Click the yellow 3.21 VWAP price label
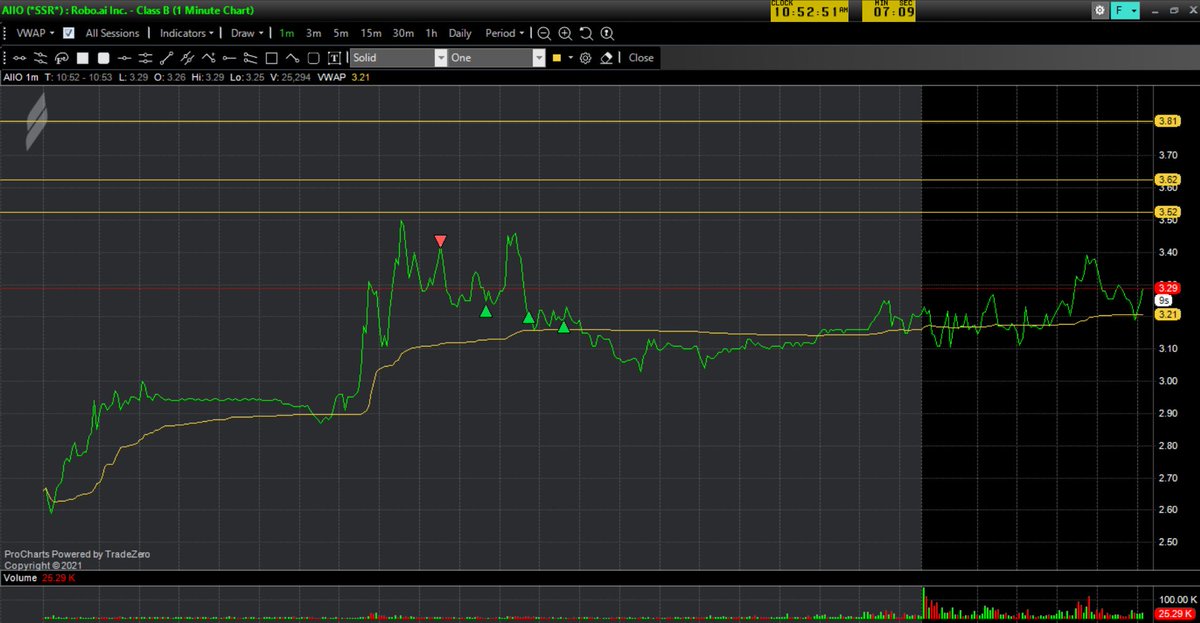The width and height of the screenshot is (1200, 623). [1167, 314]
